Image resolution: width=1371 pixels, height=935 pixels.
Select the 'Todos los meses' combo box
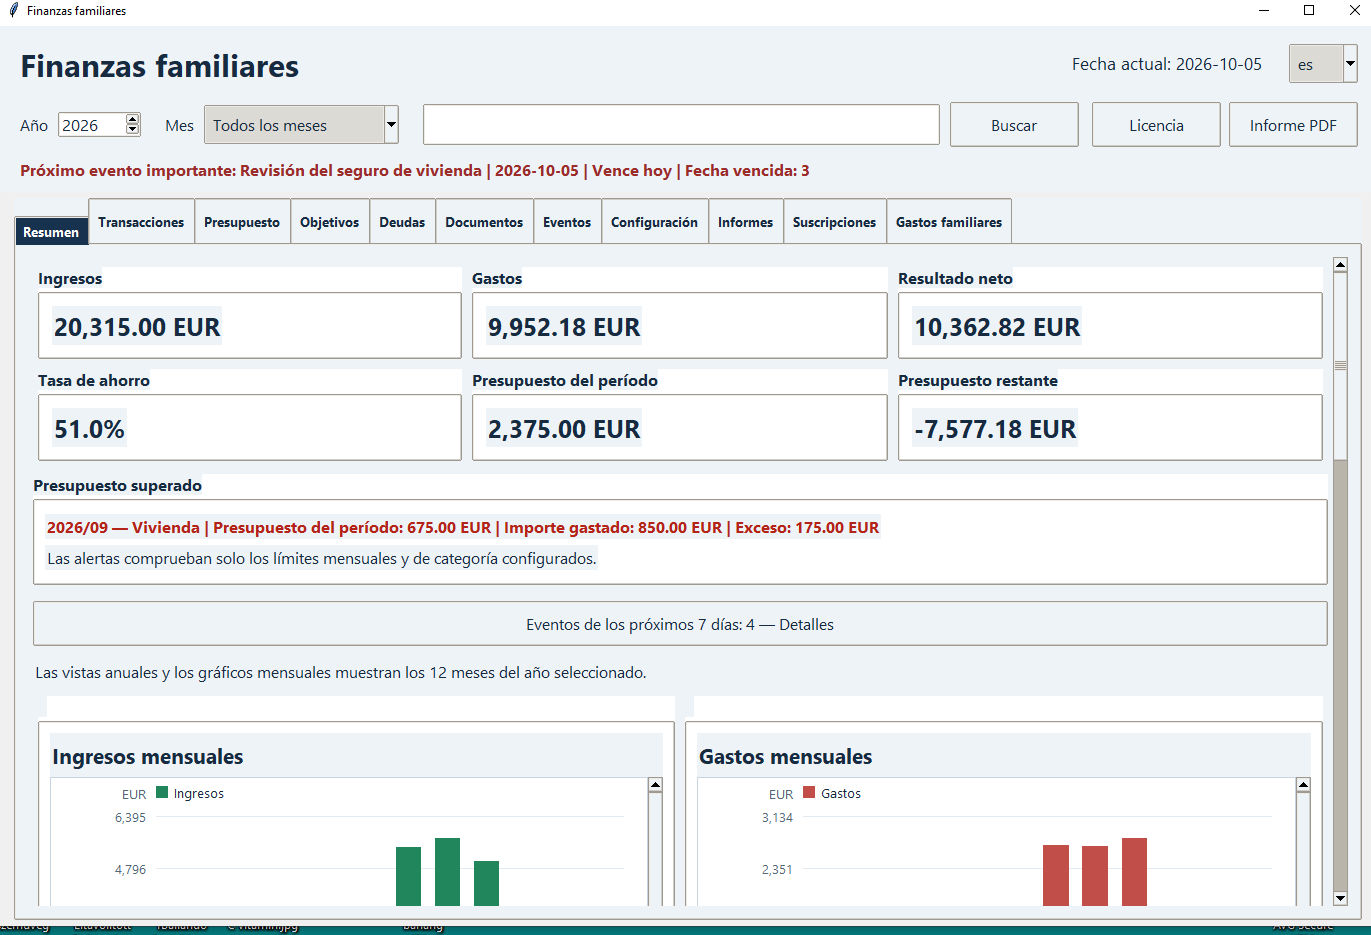[301, 125]
